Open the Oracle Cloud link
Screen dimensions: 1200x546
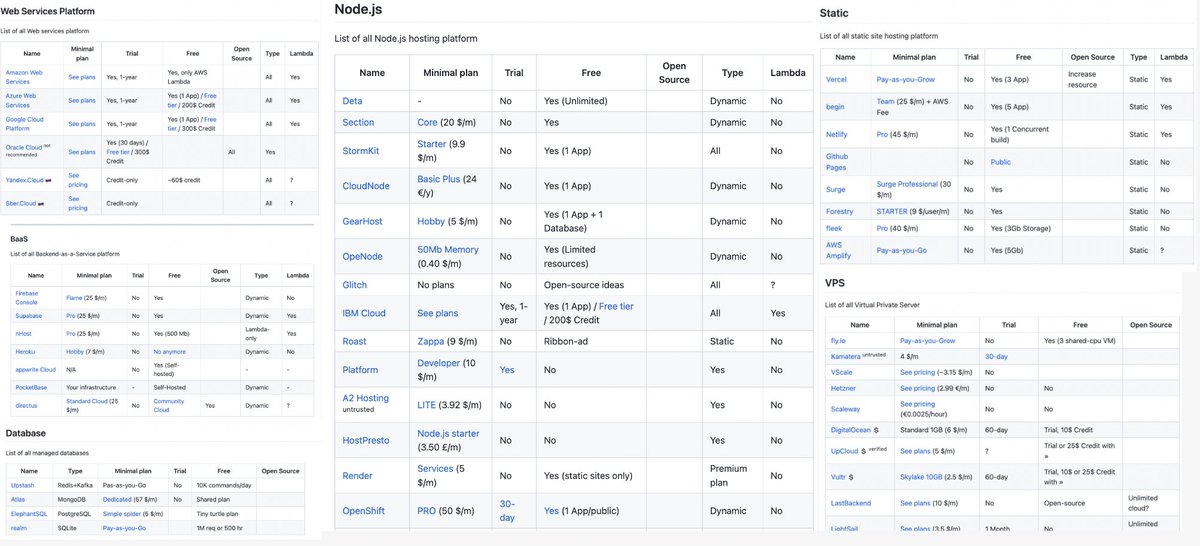pyautogui.click(x=22, y=147)
